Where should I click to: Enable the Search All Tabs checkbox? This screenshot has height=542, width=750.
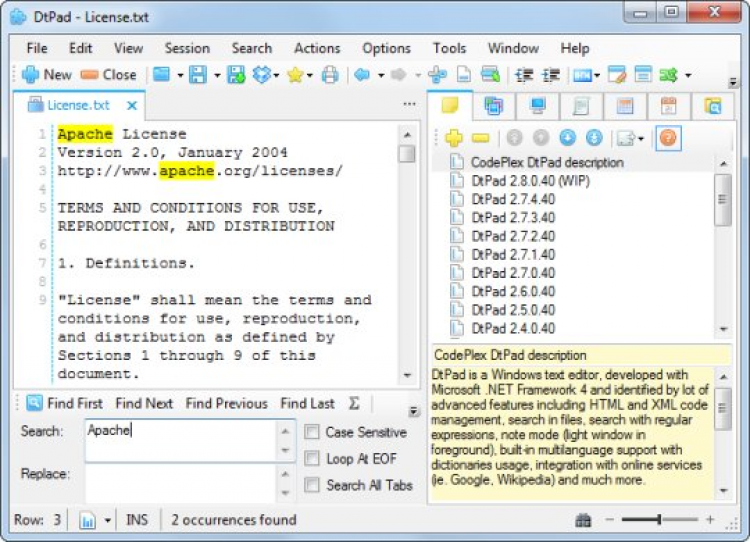pos(312,485)
